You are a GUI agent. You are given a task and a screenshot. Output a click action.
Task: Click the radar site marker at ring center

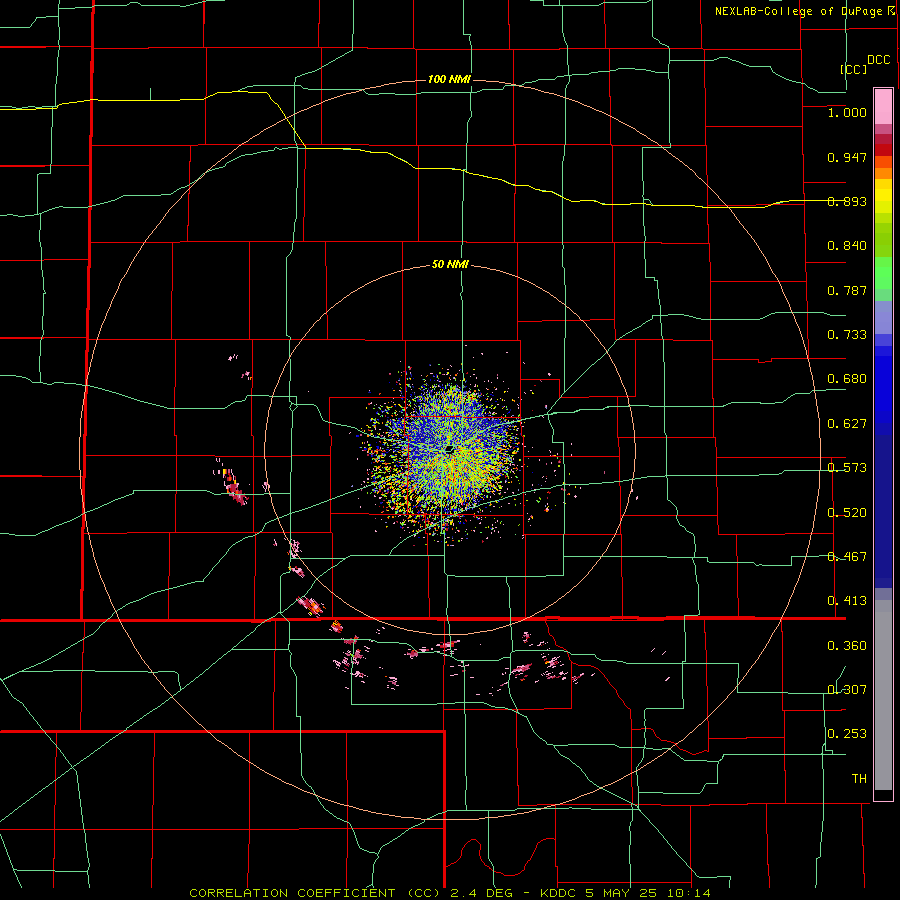[450, 449]
